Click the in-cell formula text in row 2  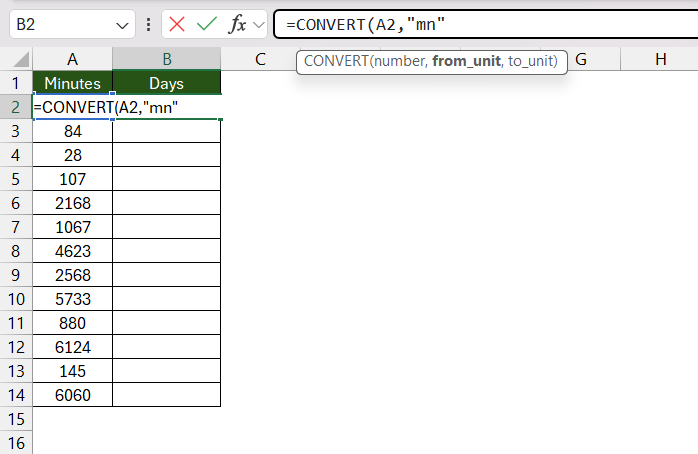click(106, 107)
